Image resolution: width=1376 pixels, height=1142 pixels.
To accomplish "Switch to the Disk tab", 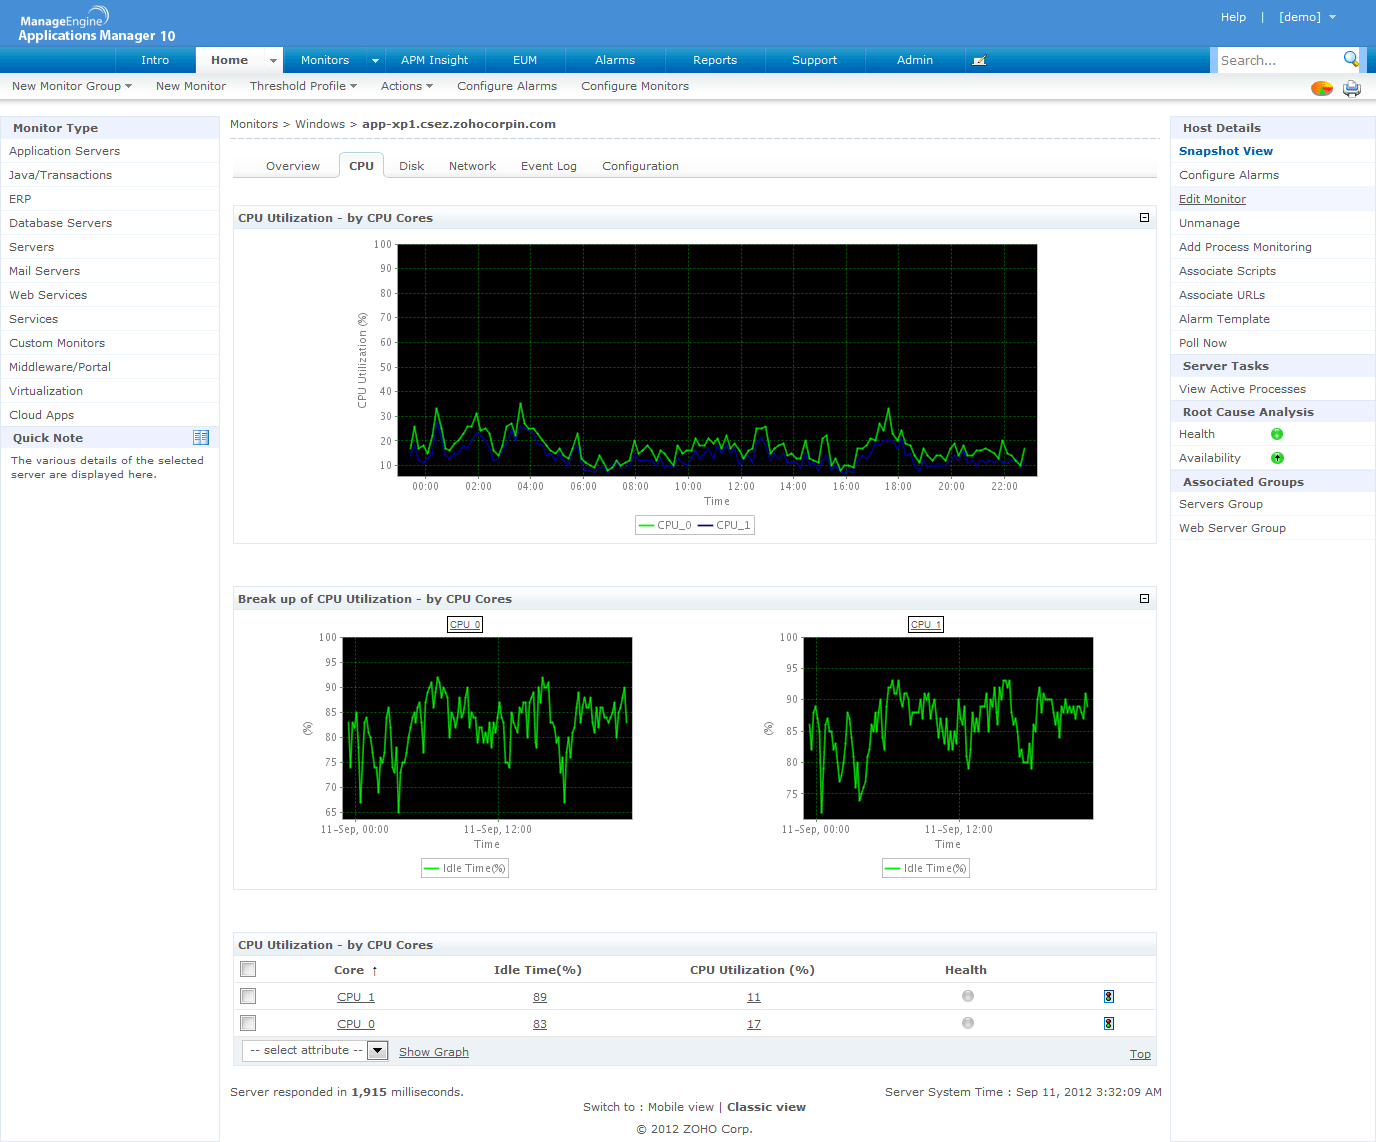I will coord(411,166).
